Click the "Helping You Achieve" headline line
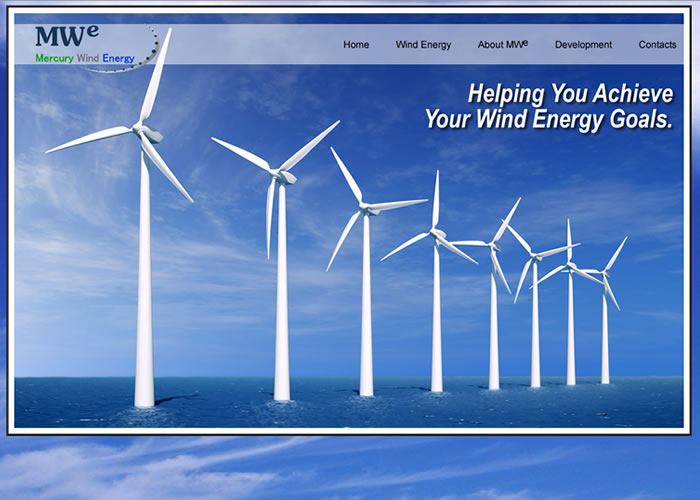 (570, 95)
